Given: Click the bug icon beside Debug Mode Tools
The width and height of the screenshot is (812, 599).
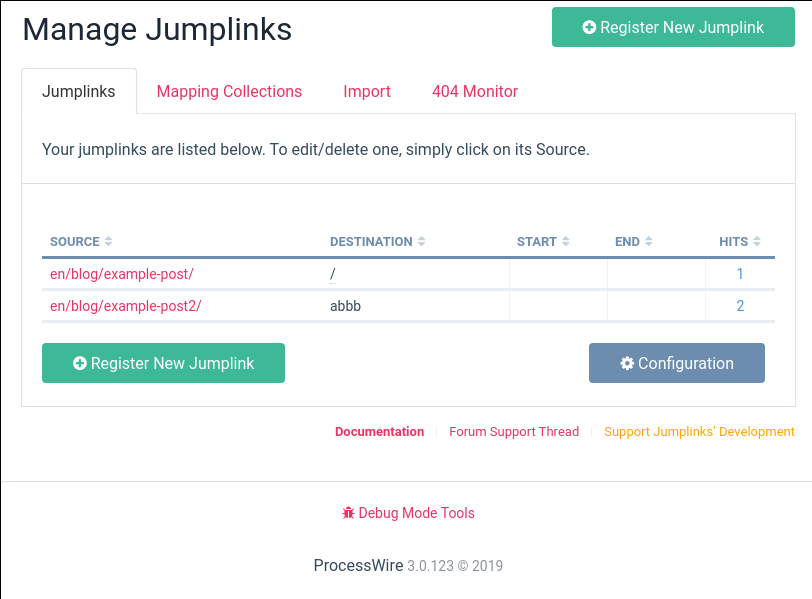Looking at the screenshot, I should pos(348,513).
